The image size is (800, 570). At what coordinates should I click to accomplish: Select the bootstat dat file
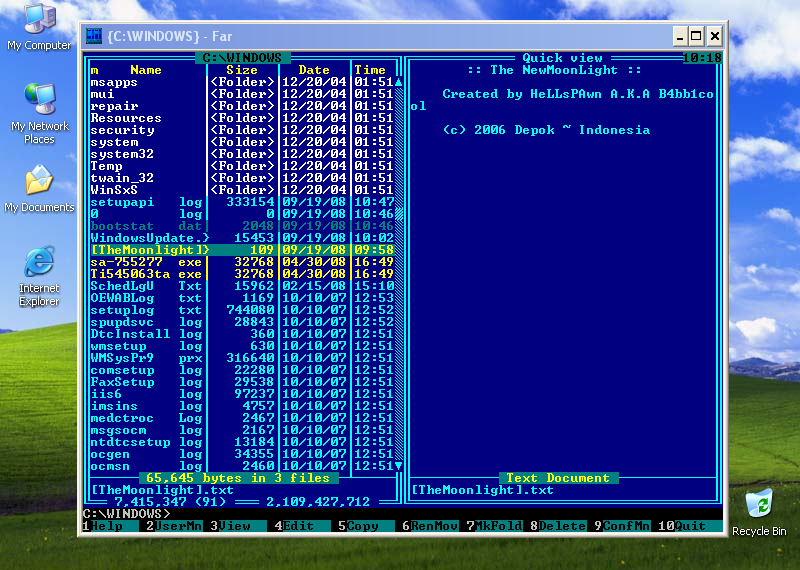(242, 226)
